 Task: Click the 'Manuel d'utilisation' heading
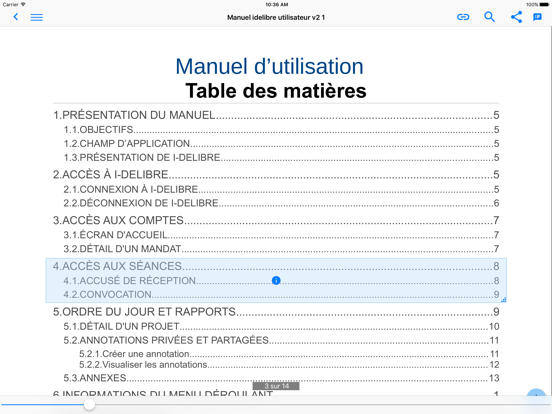pyautogui.click(x=269, y=66)
